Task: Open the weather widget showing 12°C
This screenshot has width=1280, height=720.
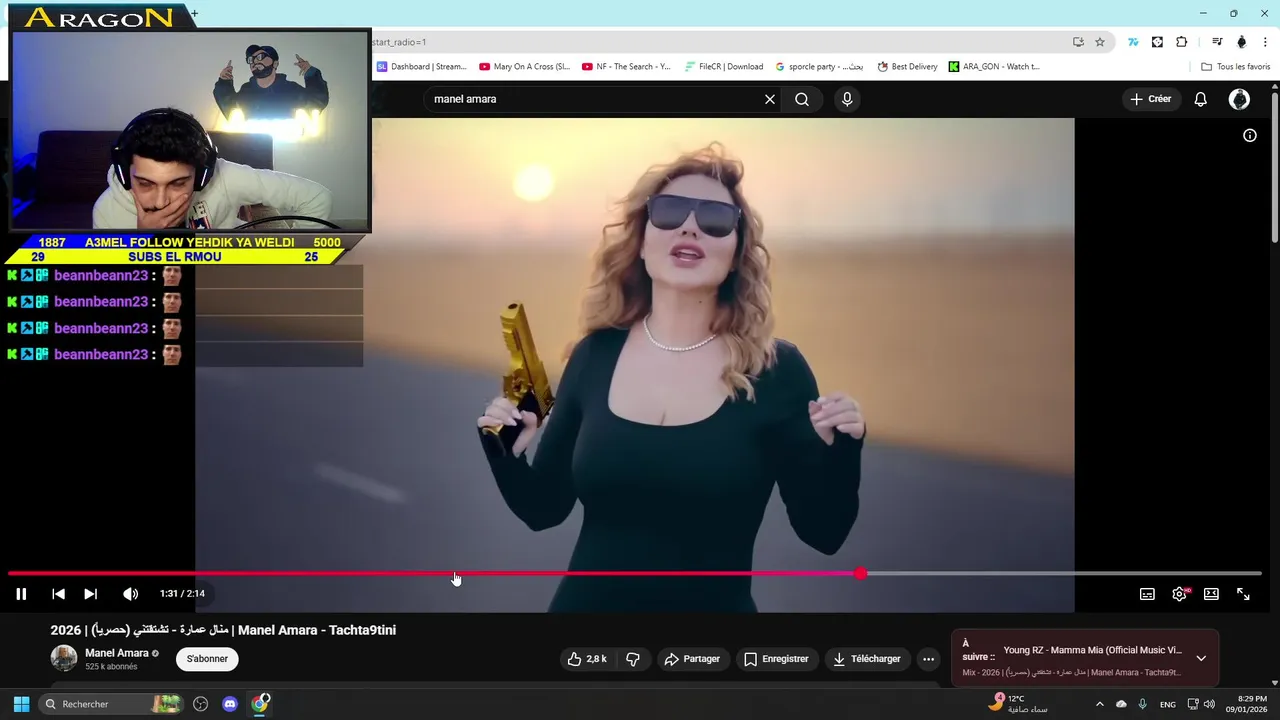Action: pyautogui.click(x=1018, y=704)
